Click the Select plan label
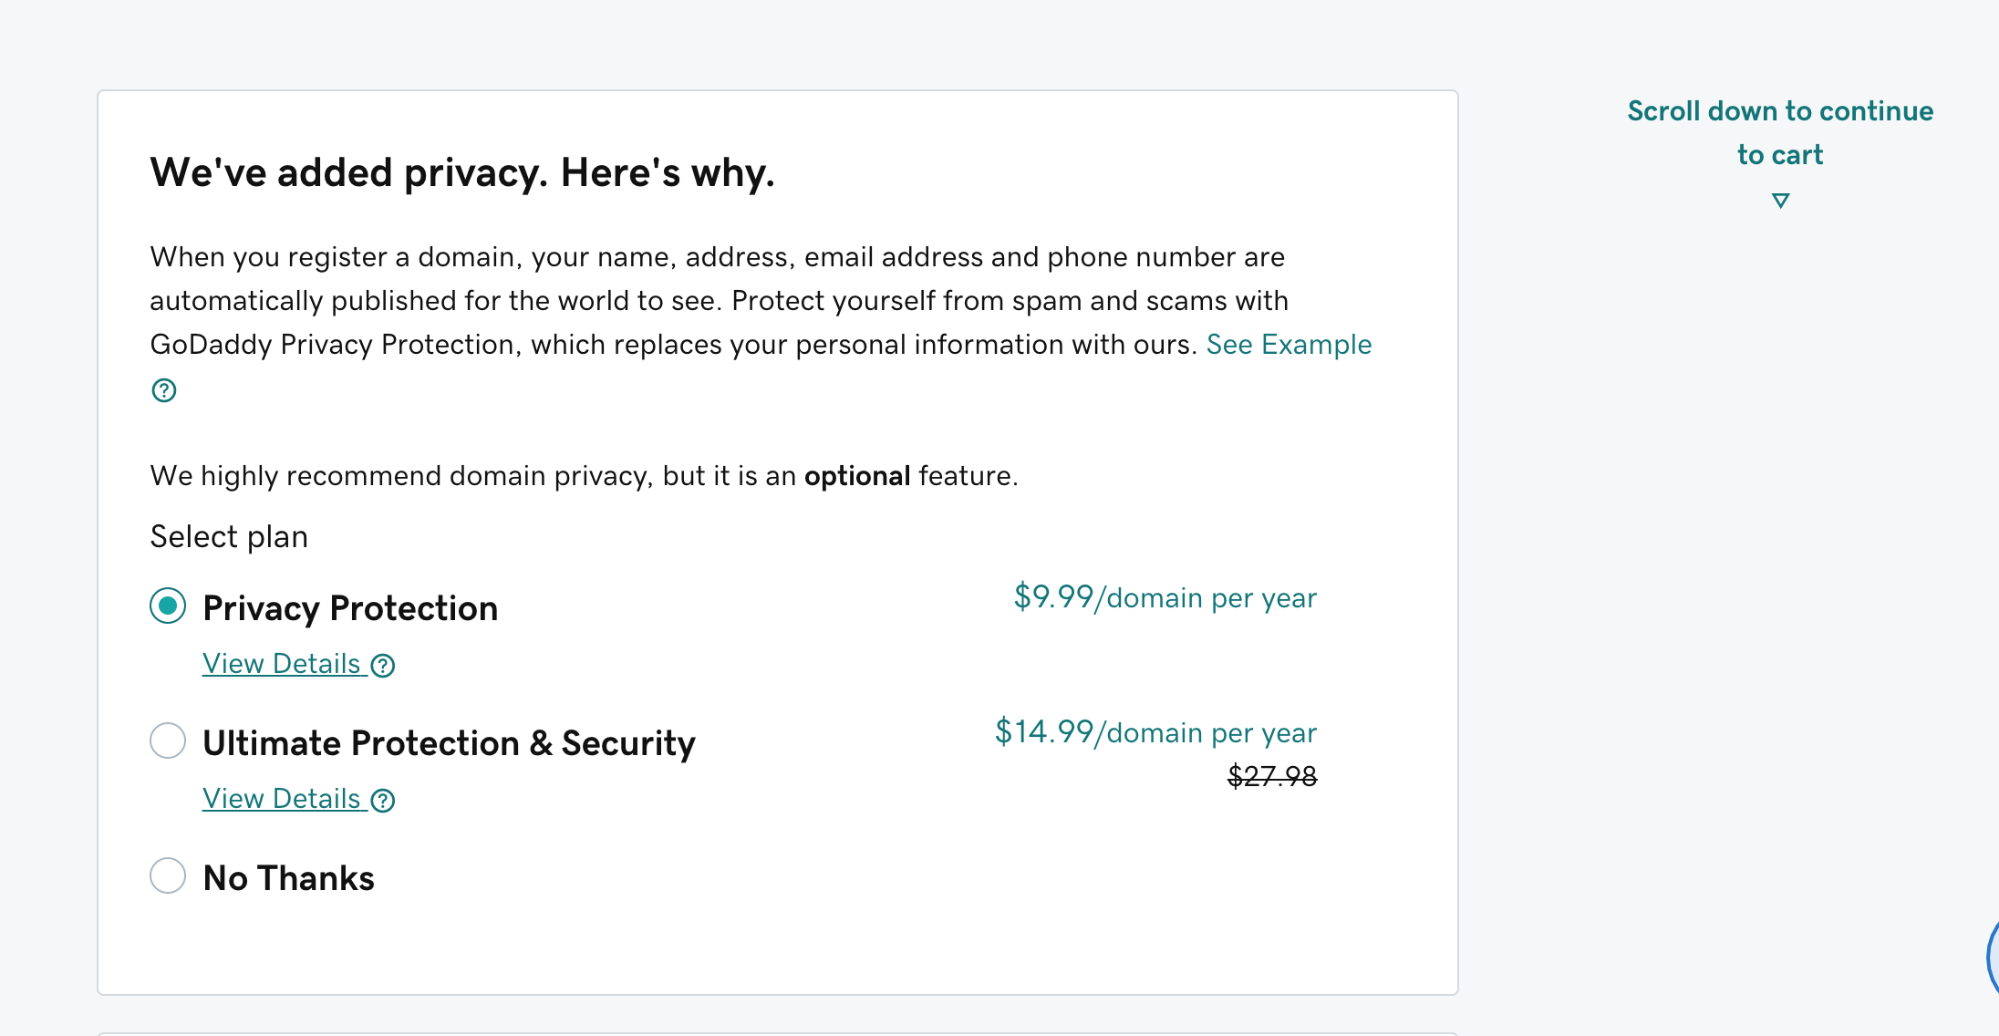Screen dimensions: 1999x1036 pyautogui.click(x=228, y=536)
